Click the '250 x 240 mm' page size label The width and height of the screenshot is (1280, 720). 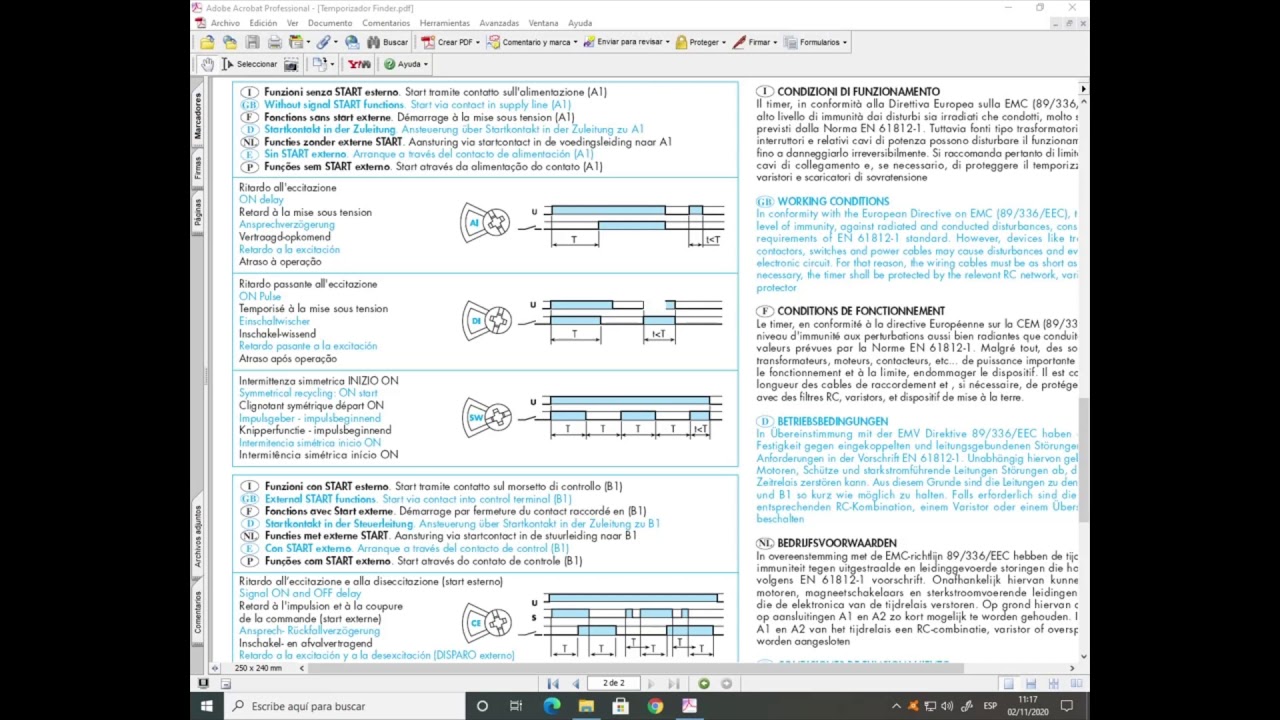[x=258, y=668]
